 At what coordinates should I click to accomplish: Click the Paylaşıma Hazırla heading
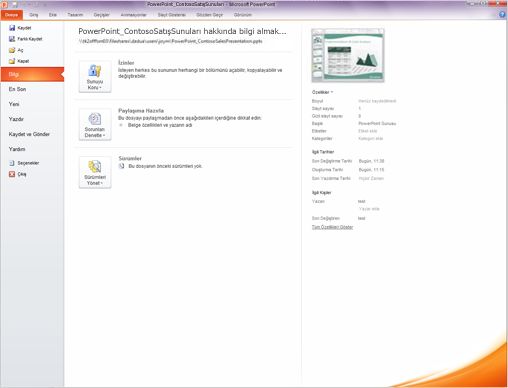coord(141,111)
